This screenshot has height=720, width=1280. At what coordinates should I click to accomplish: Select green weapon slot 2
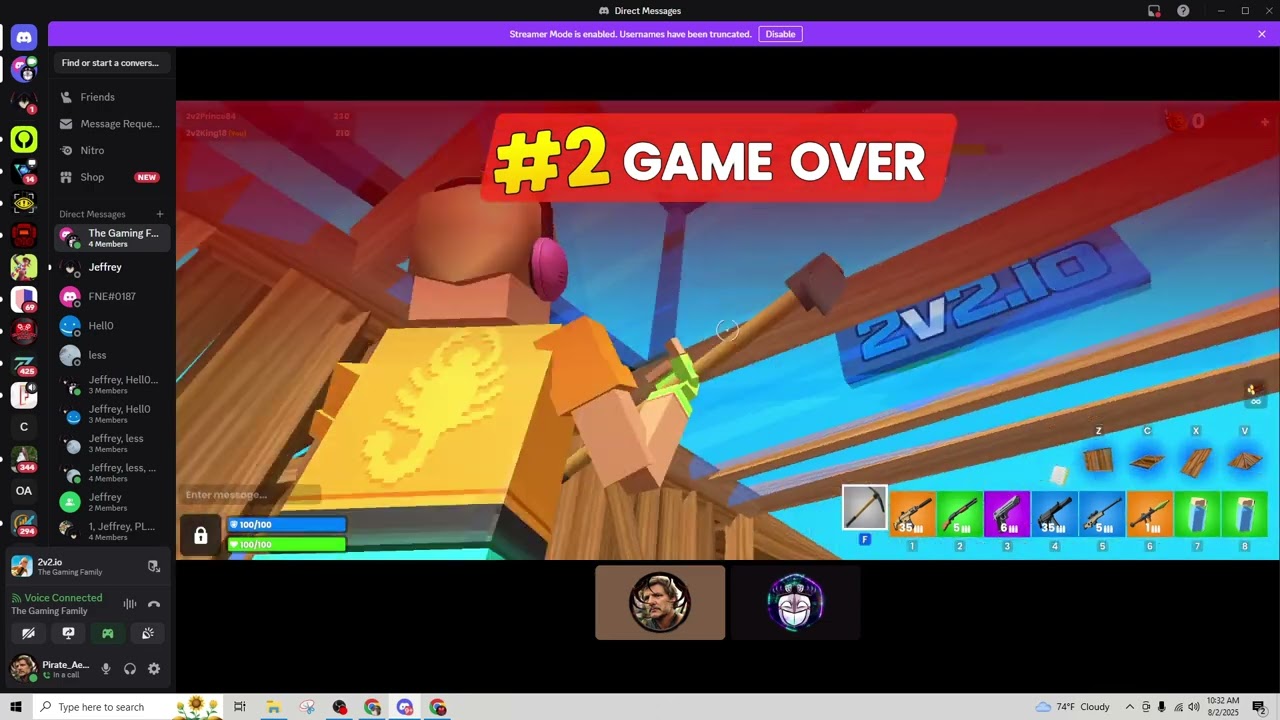(960, 515)
